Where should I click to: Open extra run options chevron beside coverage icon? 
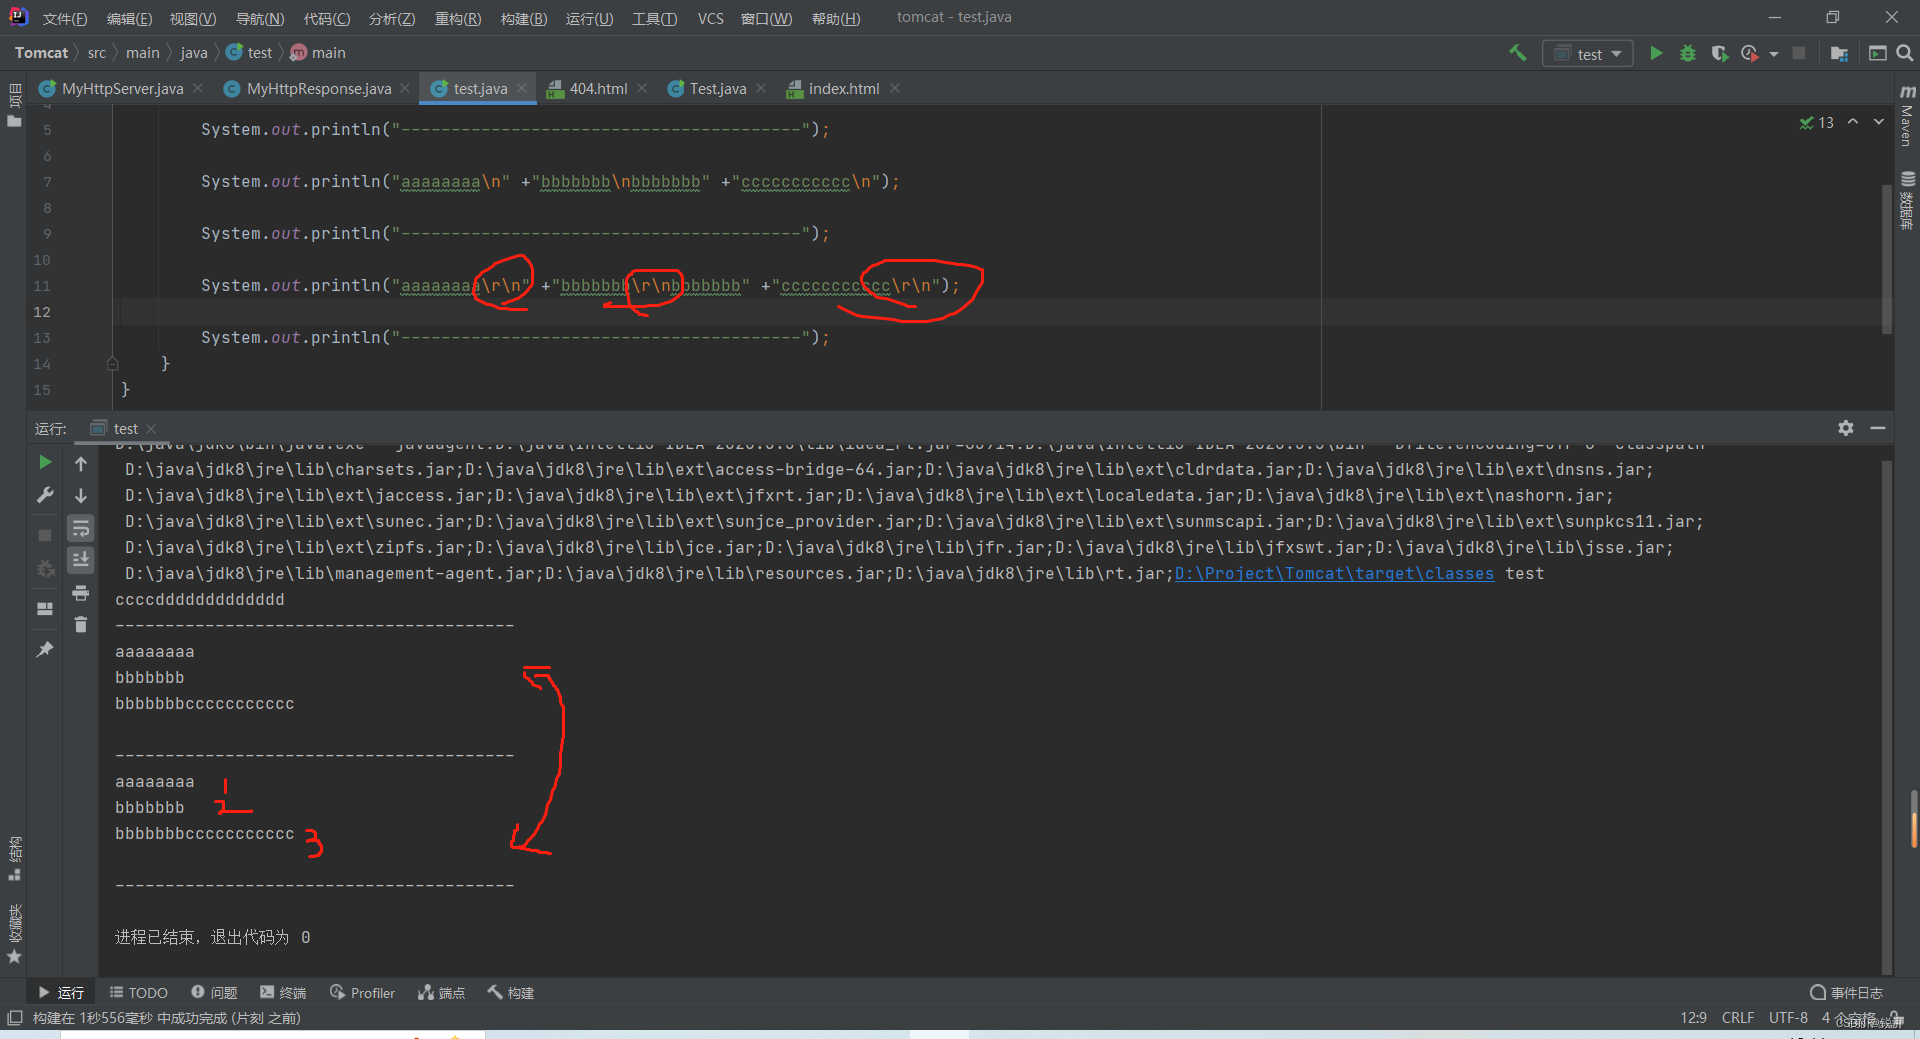tap(1774, 53)
